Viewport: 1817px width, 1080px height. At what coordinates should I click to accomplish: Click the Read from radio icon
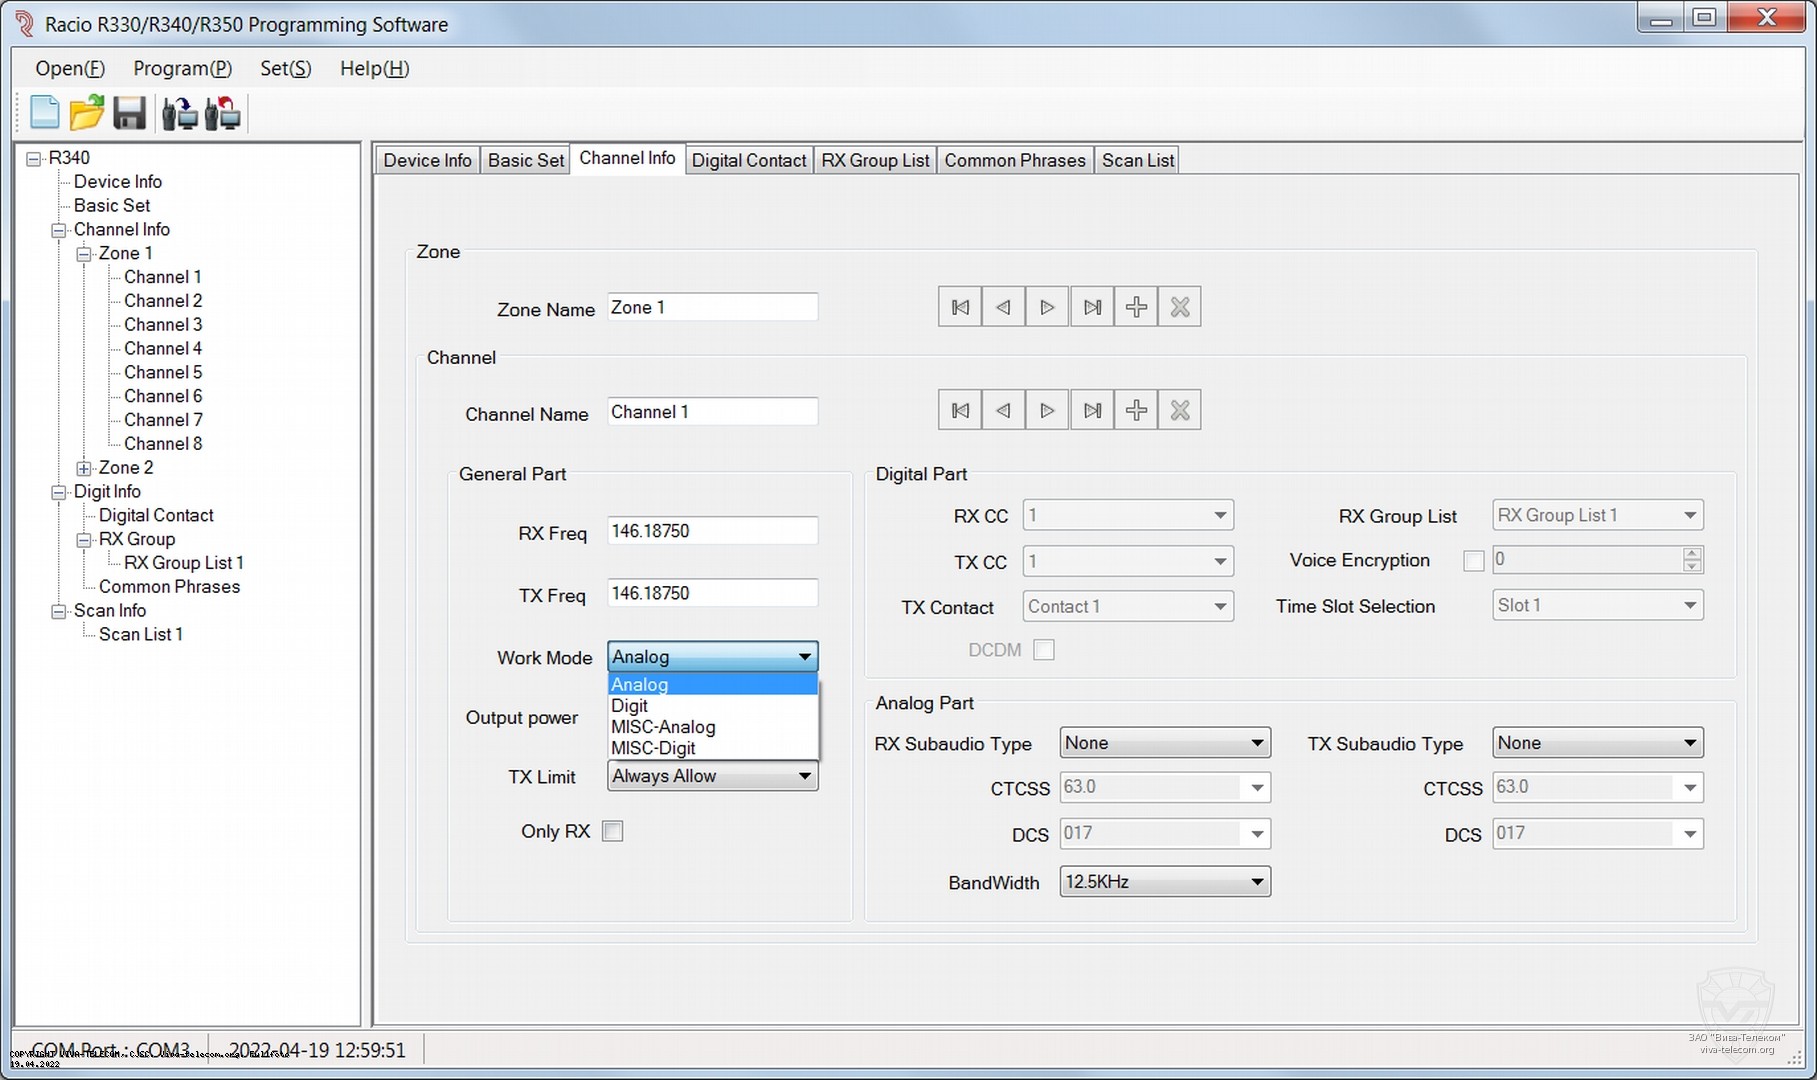[x=180, y=113]
